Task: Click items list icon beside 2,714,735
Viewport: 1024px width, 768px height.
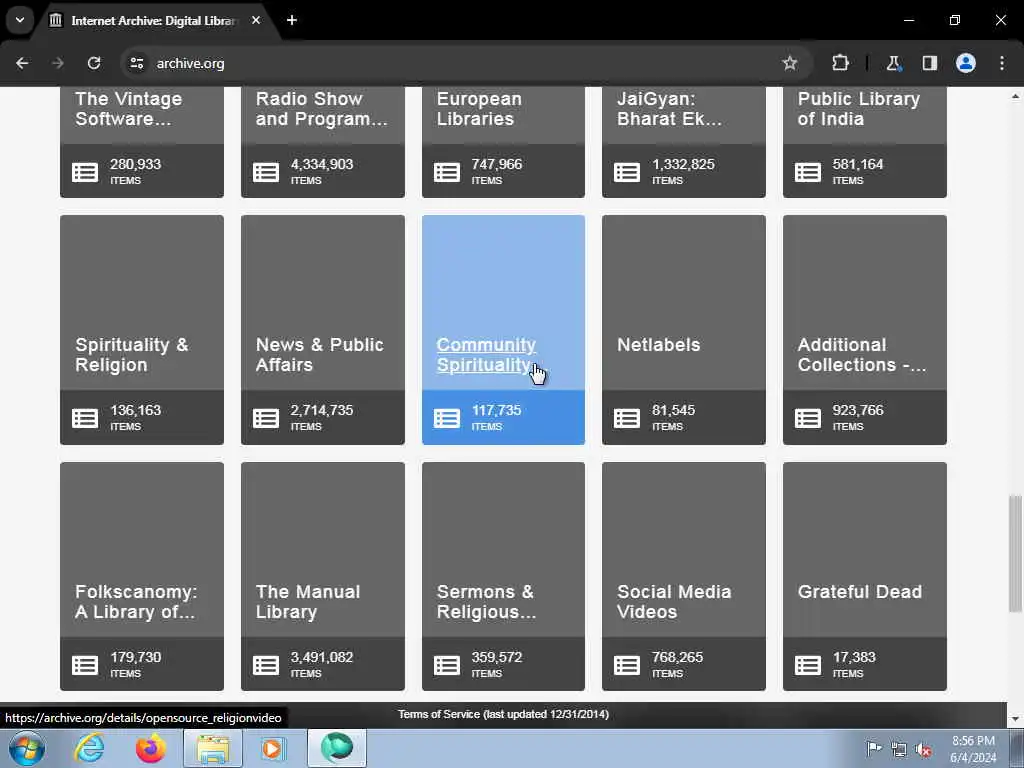Action: pyautogui.click(x=266, y=419)
